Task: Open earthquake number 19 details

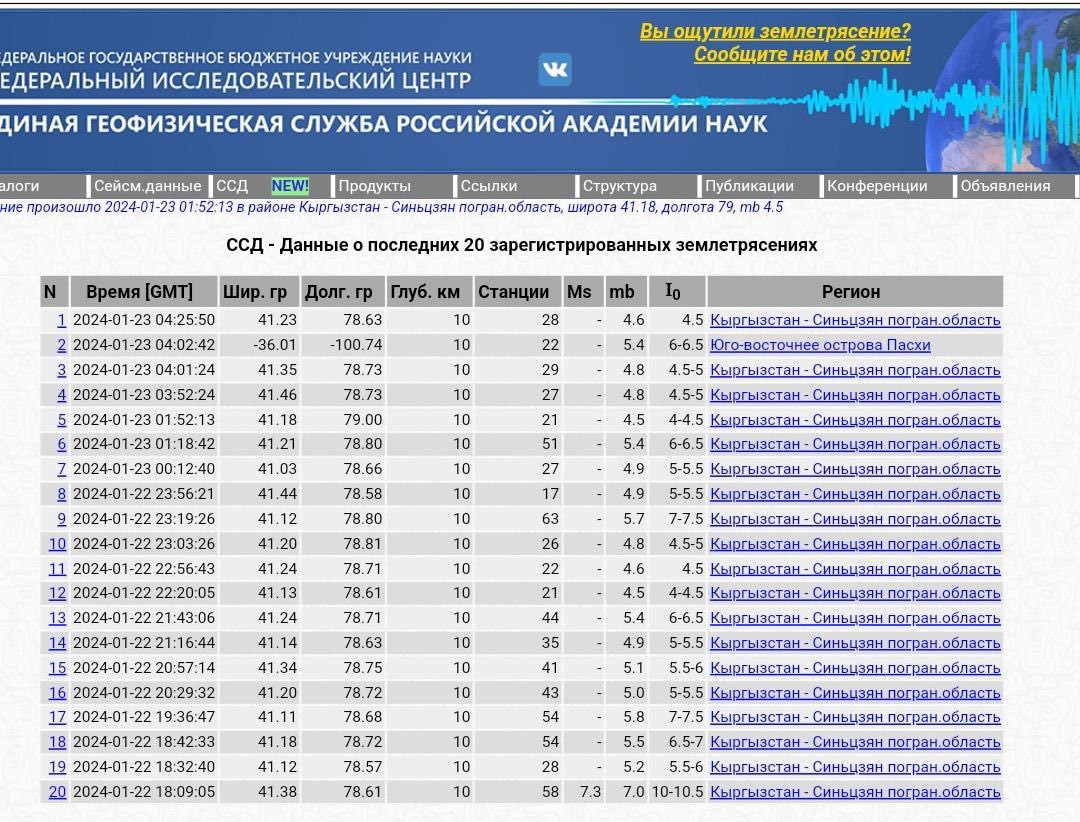Action: (57, 767)
